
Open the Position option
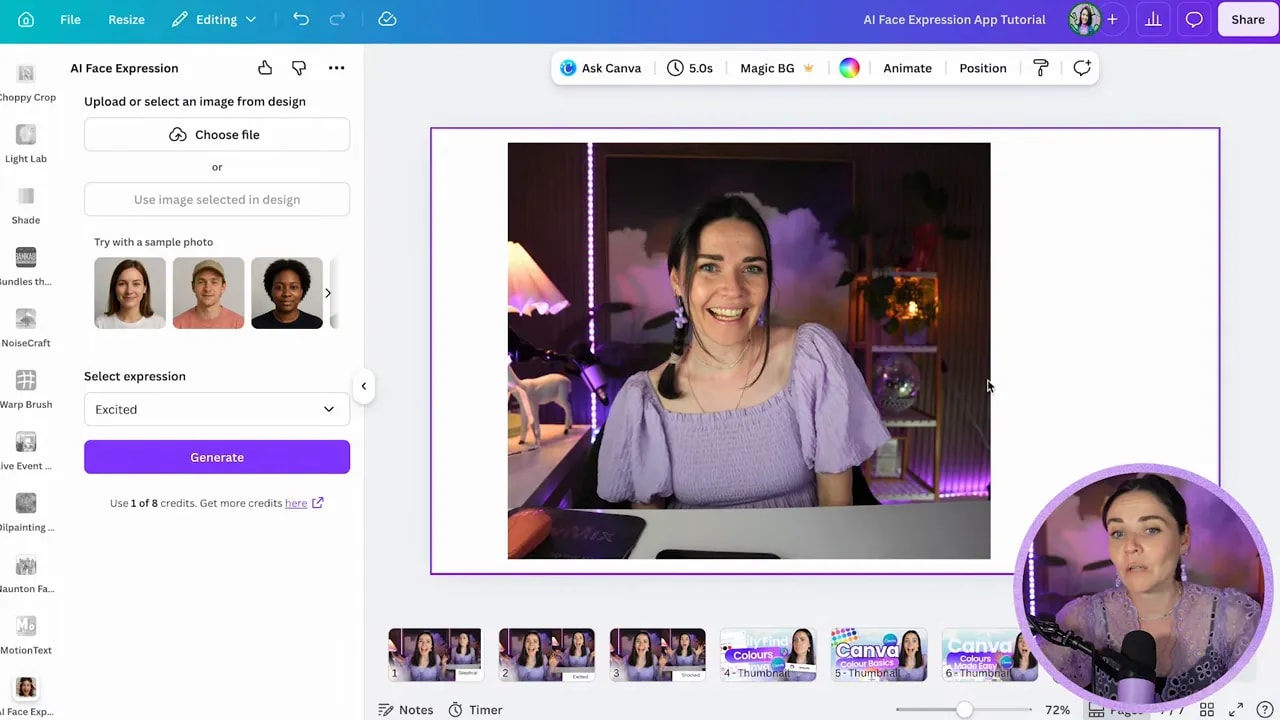click(983, 68)
